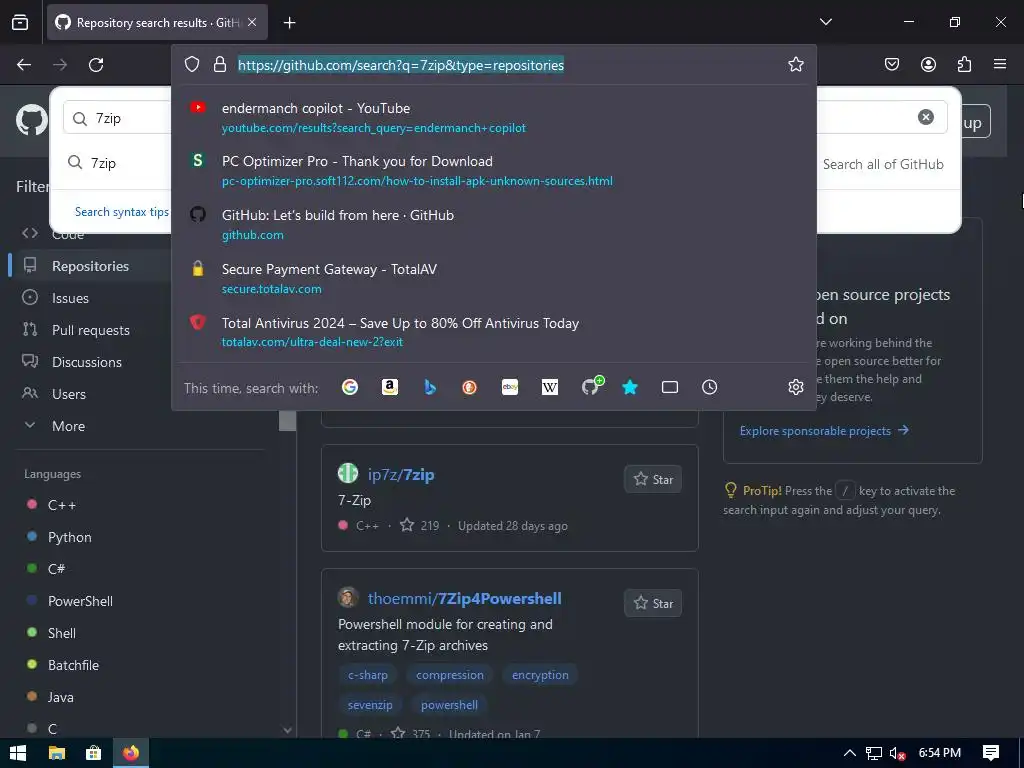Open the Firefox hamburger menu
Viewport: 1024px width, 768px height.
click(1000, 65)
